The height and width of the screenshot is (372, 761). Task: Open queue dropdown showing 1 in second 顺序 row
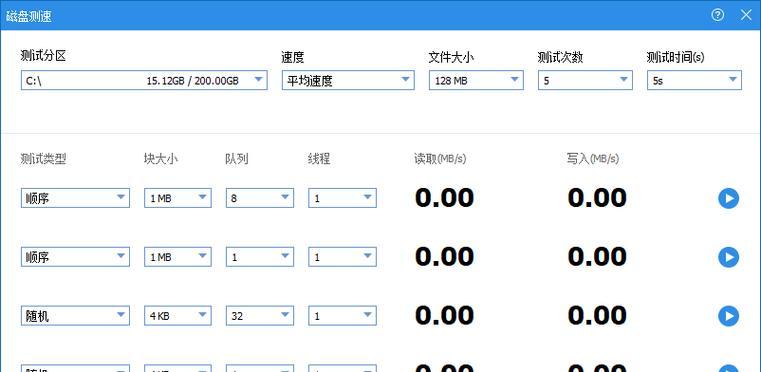point(260,257)
